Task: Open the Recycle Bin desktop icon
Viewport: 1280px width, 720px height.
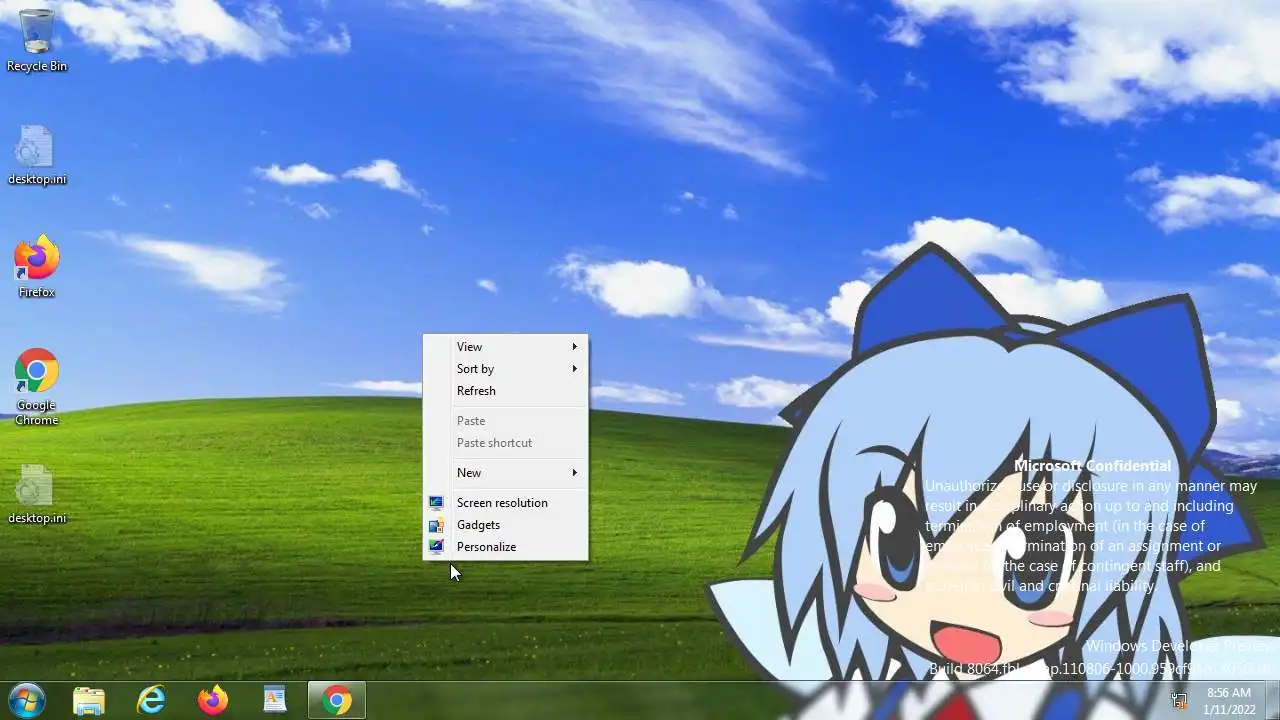Action: [37, 40]
